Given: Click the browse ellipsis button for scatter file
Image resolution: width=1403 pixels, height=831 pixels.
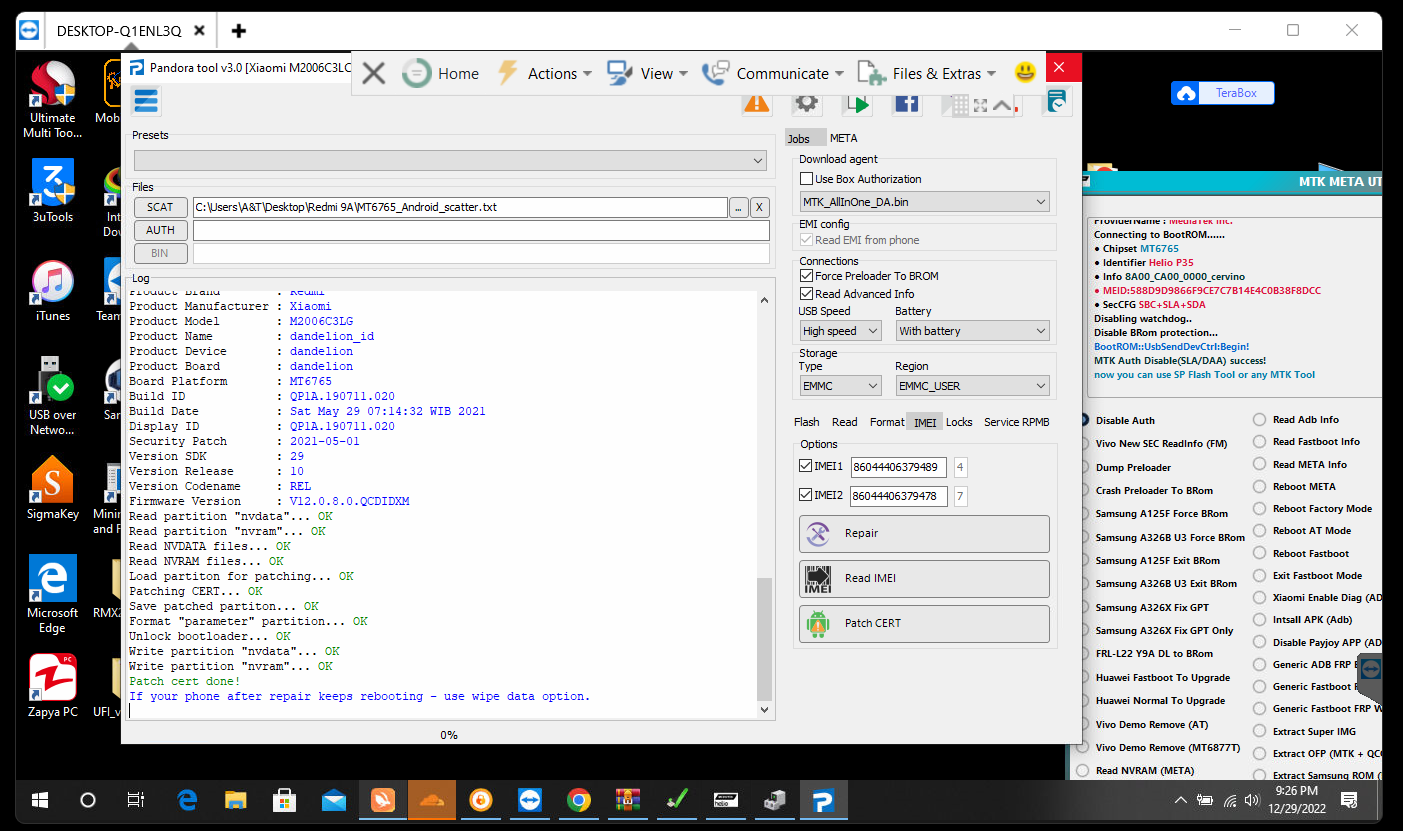Looking at the screenshot, I should (739, 207).
